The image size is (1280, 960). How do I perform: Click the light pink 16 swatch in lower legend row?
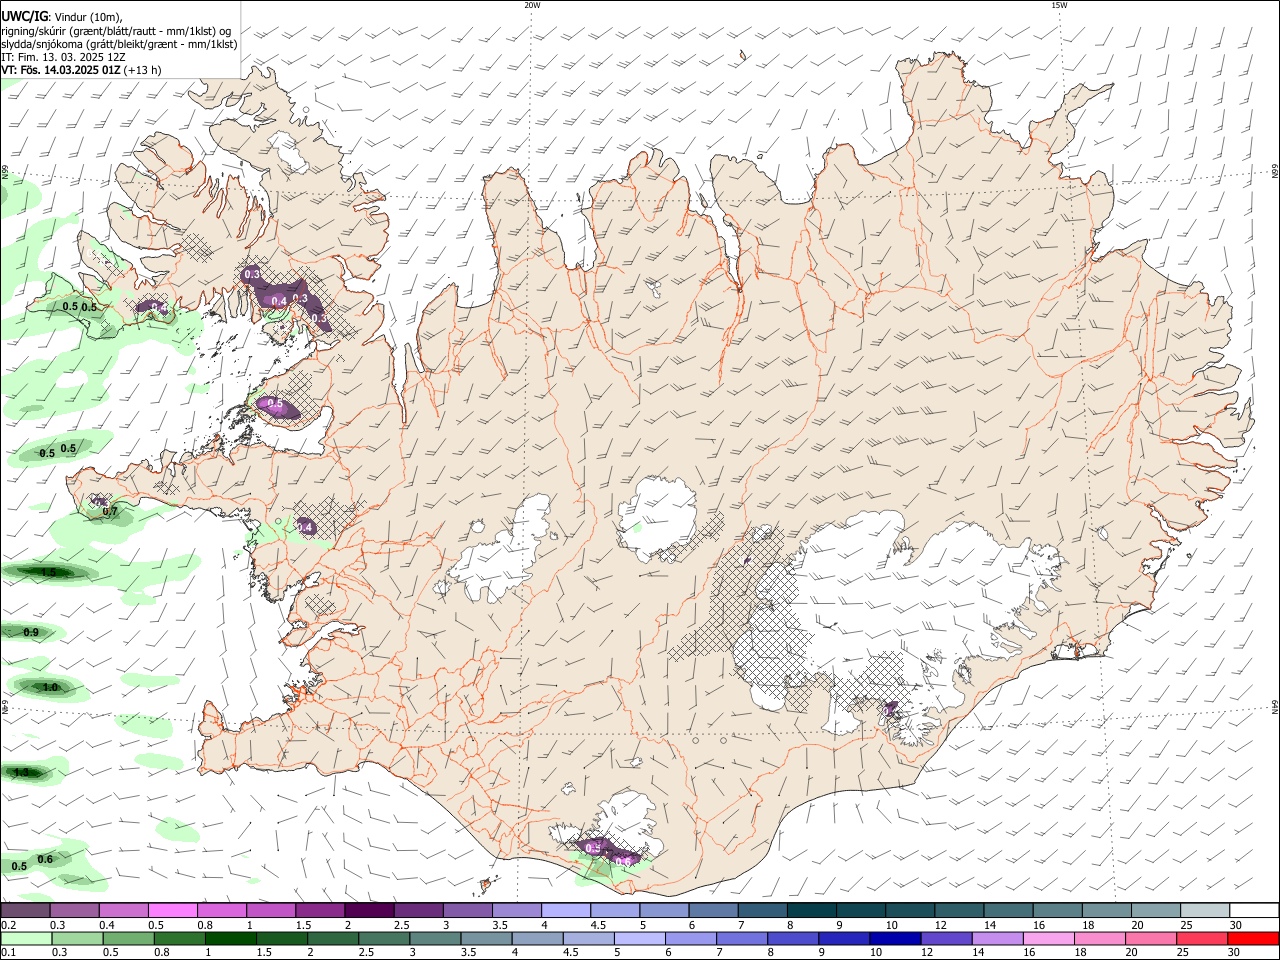(1050, 938)
